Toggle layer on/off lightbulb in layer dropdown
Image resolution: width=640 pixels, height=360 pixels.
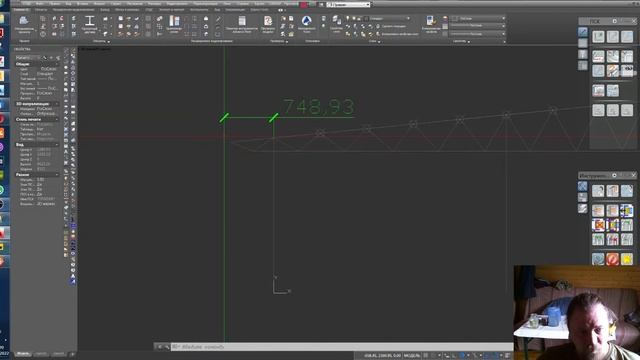pyautogui.click(x=348, y=18)
